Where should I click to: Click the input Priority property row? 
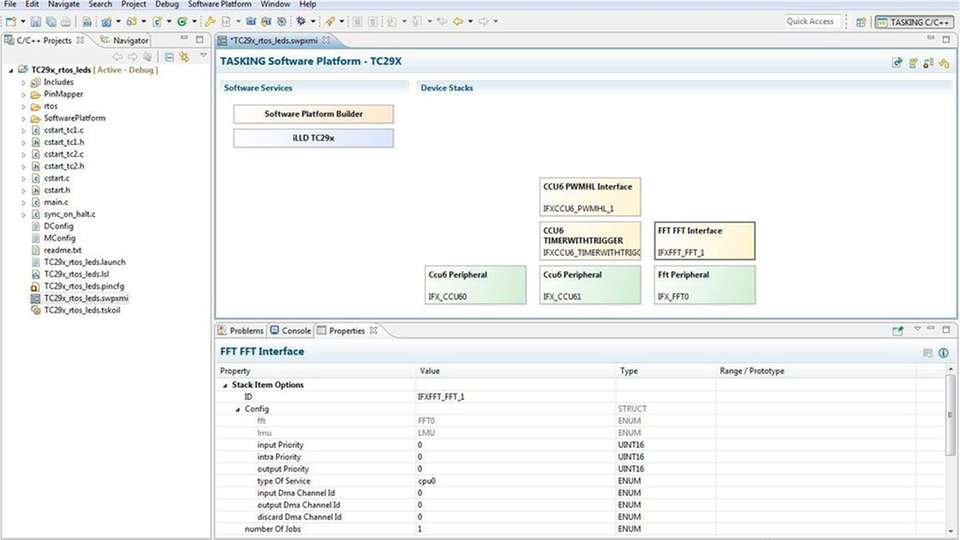click(582, 445)
